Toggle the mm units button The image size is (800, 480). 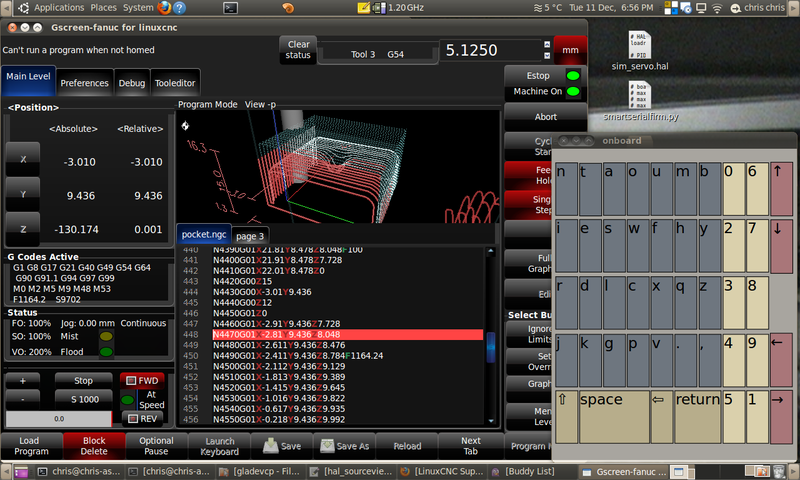coord(570,50)
